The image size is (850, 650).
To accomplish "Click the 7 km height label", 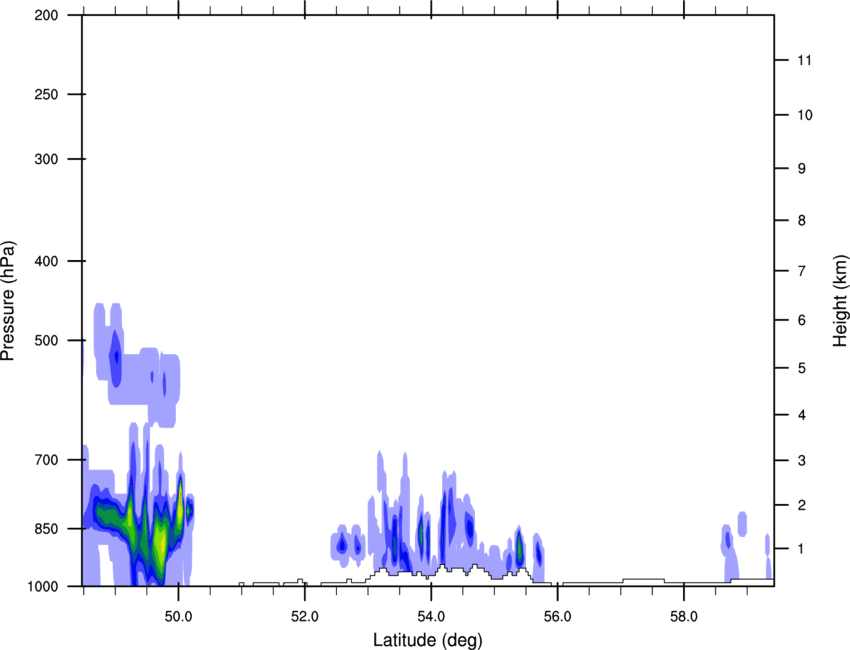I will click(x=802, y=271).
